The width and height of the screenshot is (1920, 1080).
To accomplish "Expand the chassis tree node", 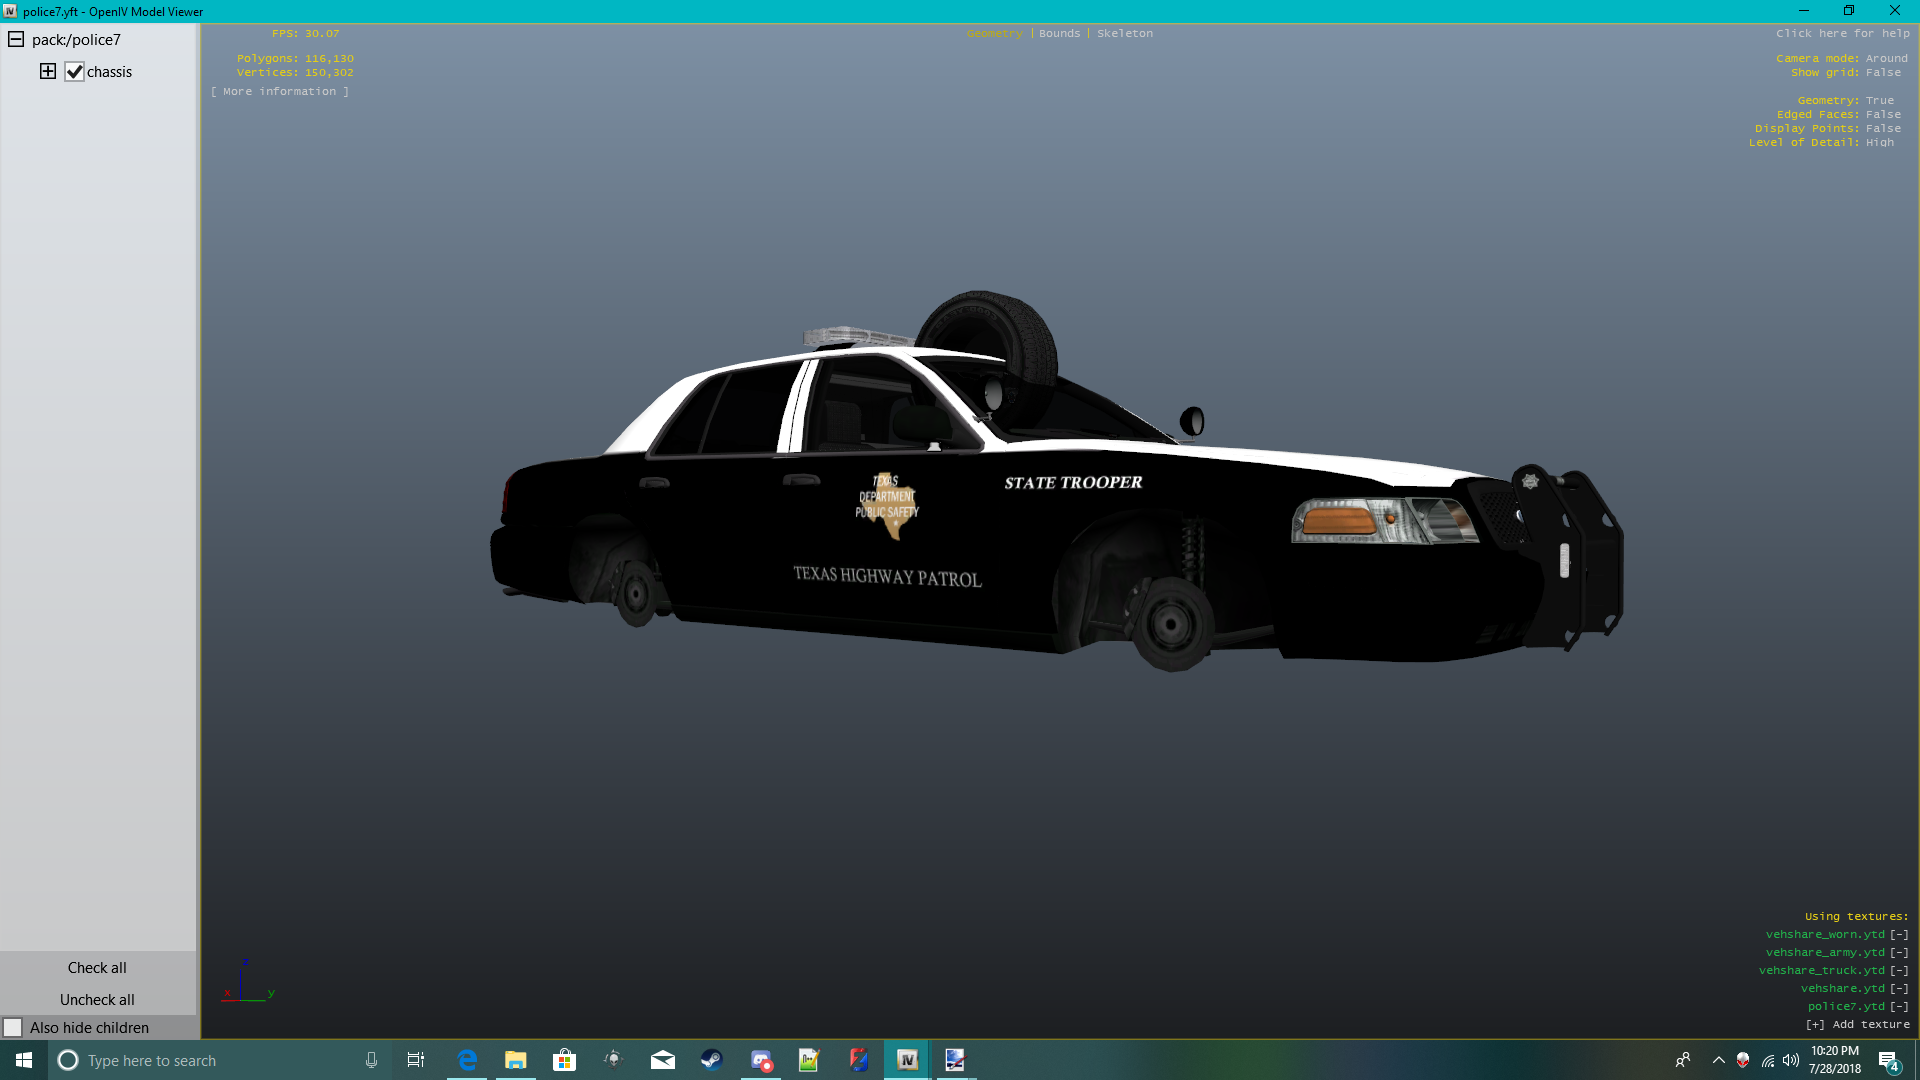I will [47, 71].
